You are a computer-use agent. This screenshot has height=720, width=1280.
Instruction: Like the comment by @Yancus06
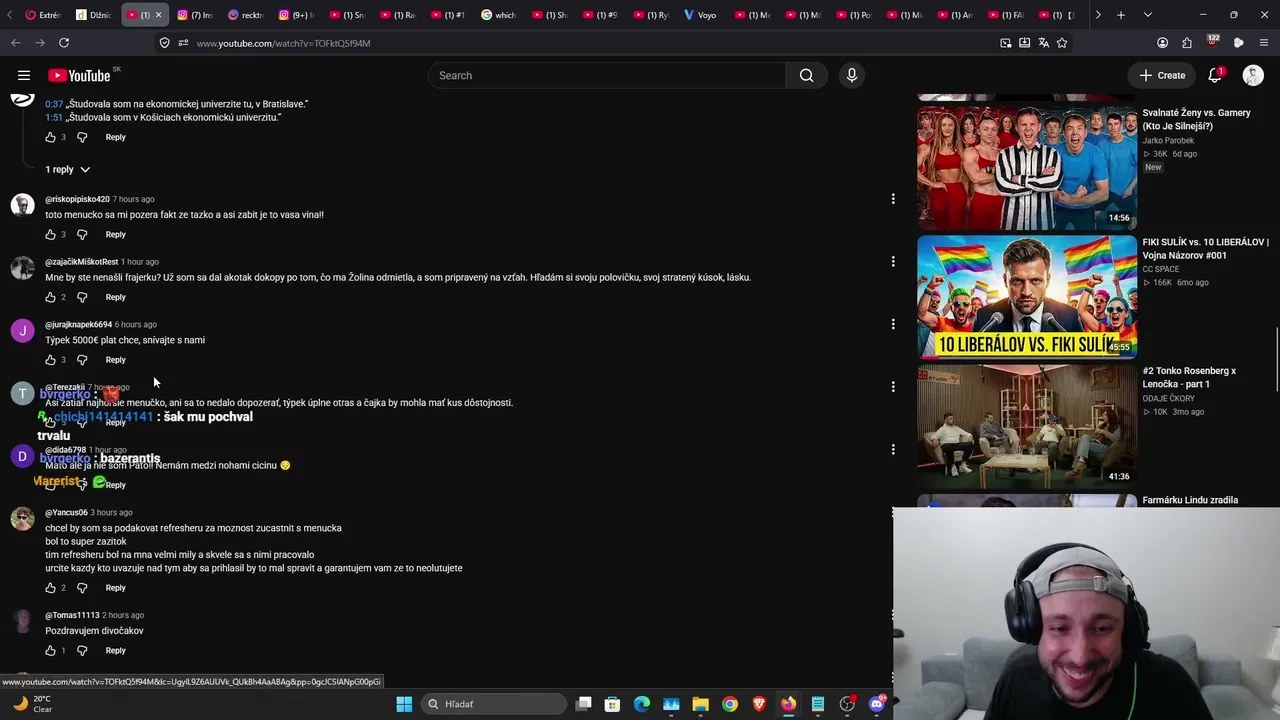pyautogui.click(x=50, y=588)
